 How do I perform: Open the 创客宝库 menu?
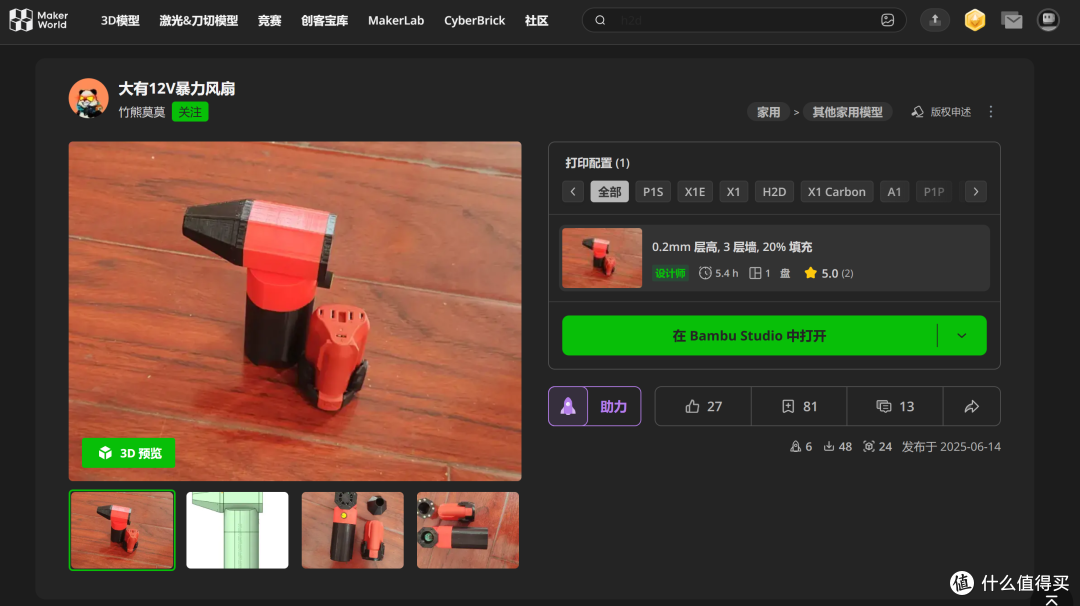[324, 21]
